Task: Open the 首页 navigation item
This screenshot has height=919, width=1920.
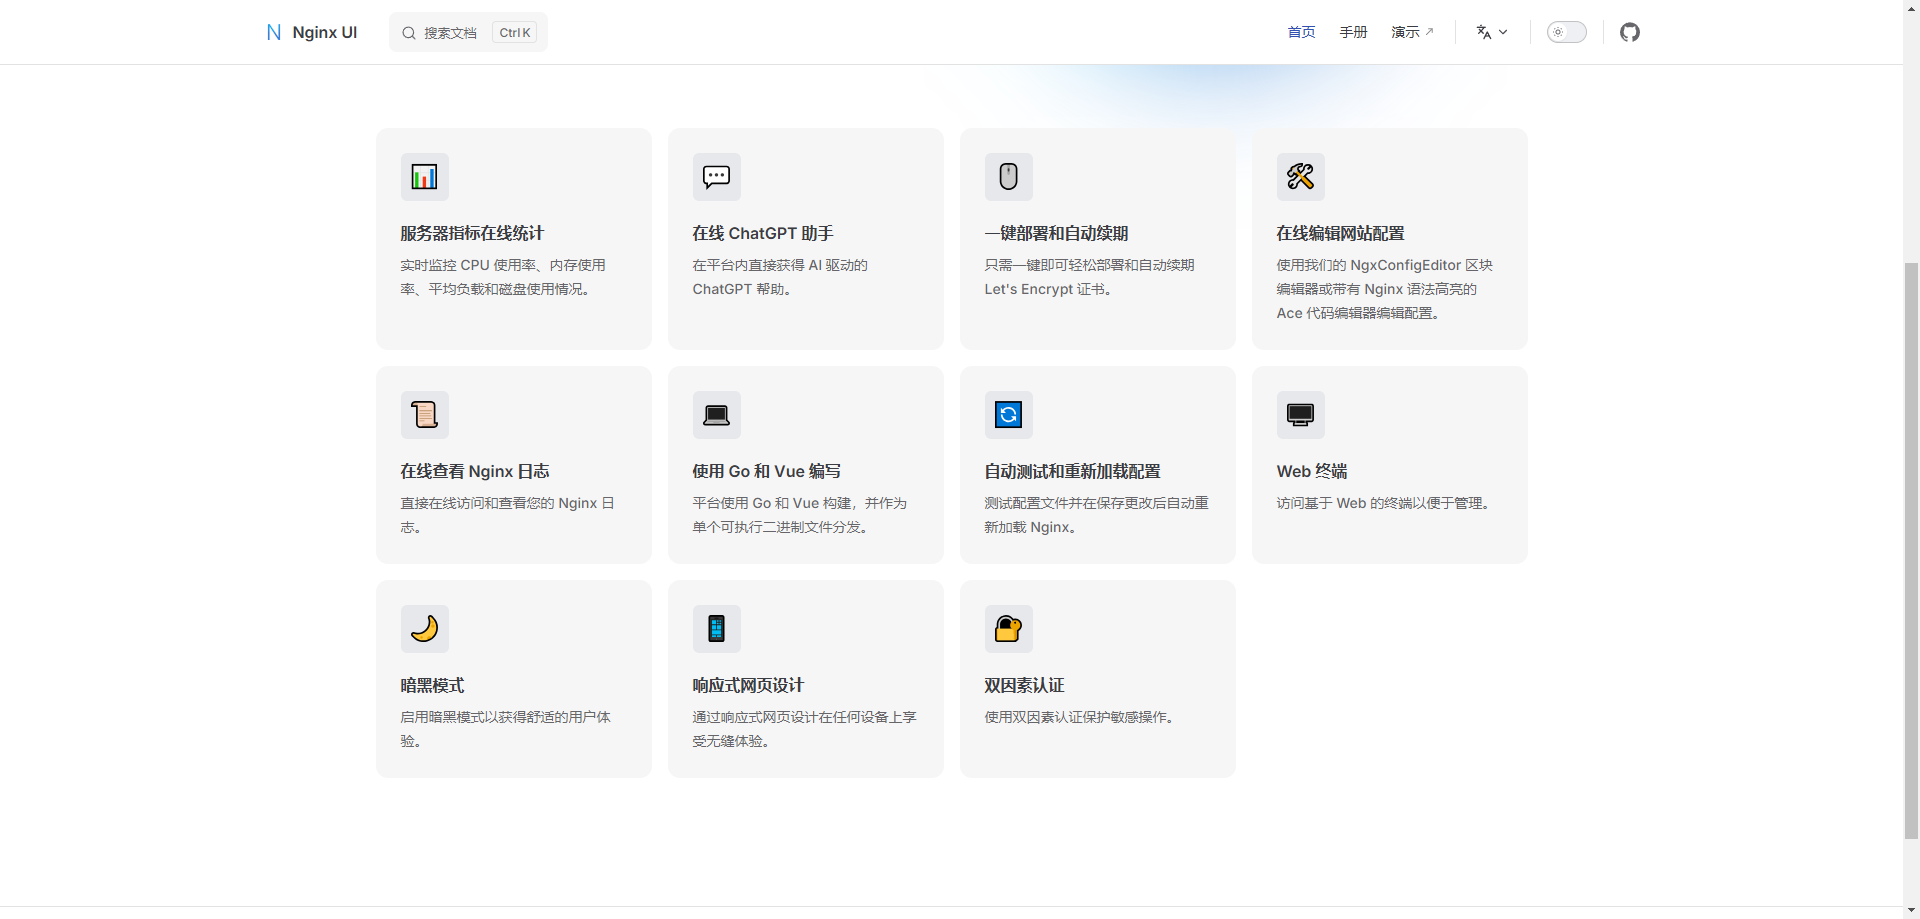Action: tap(1301, 32)
